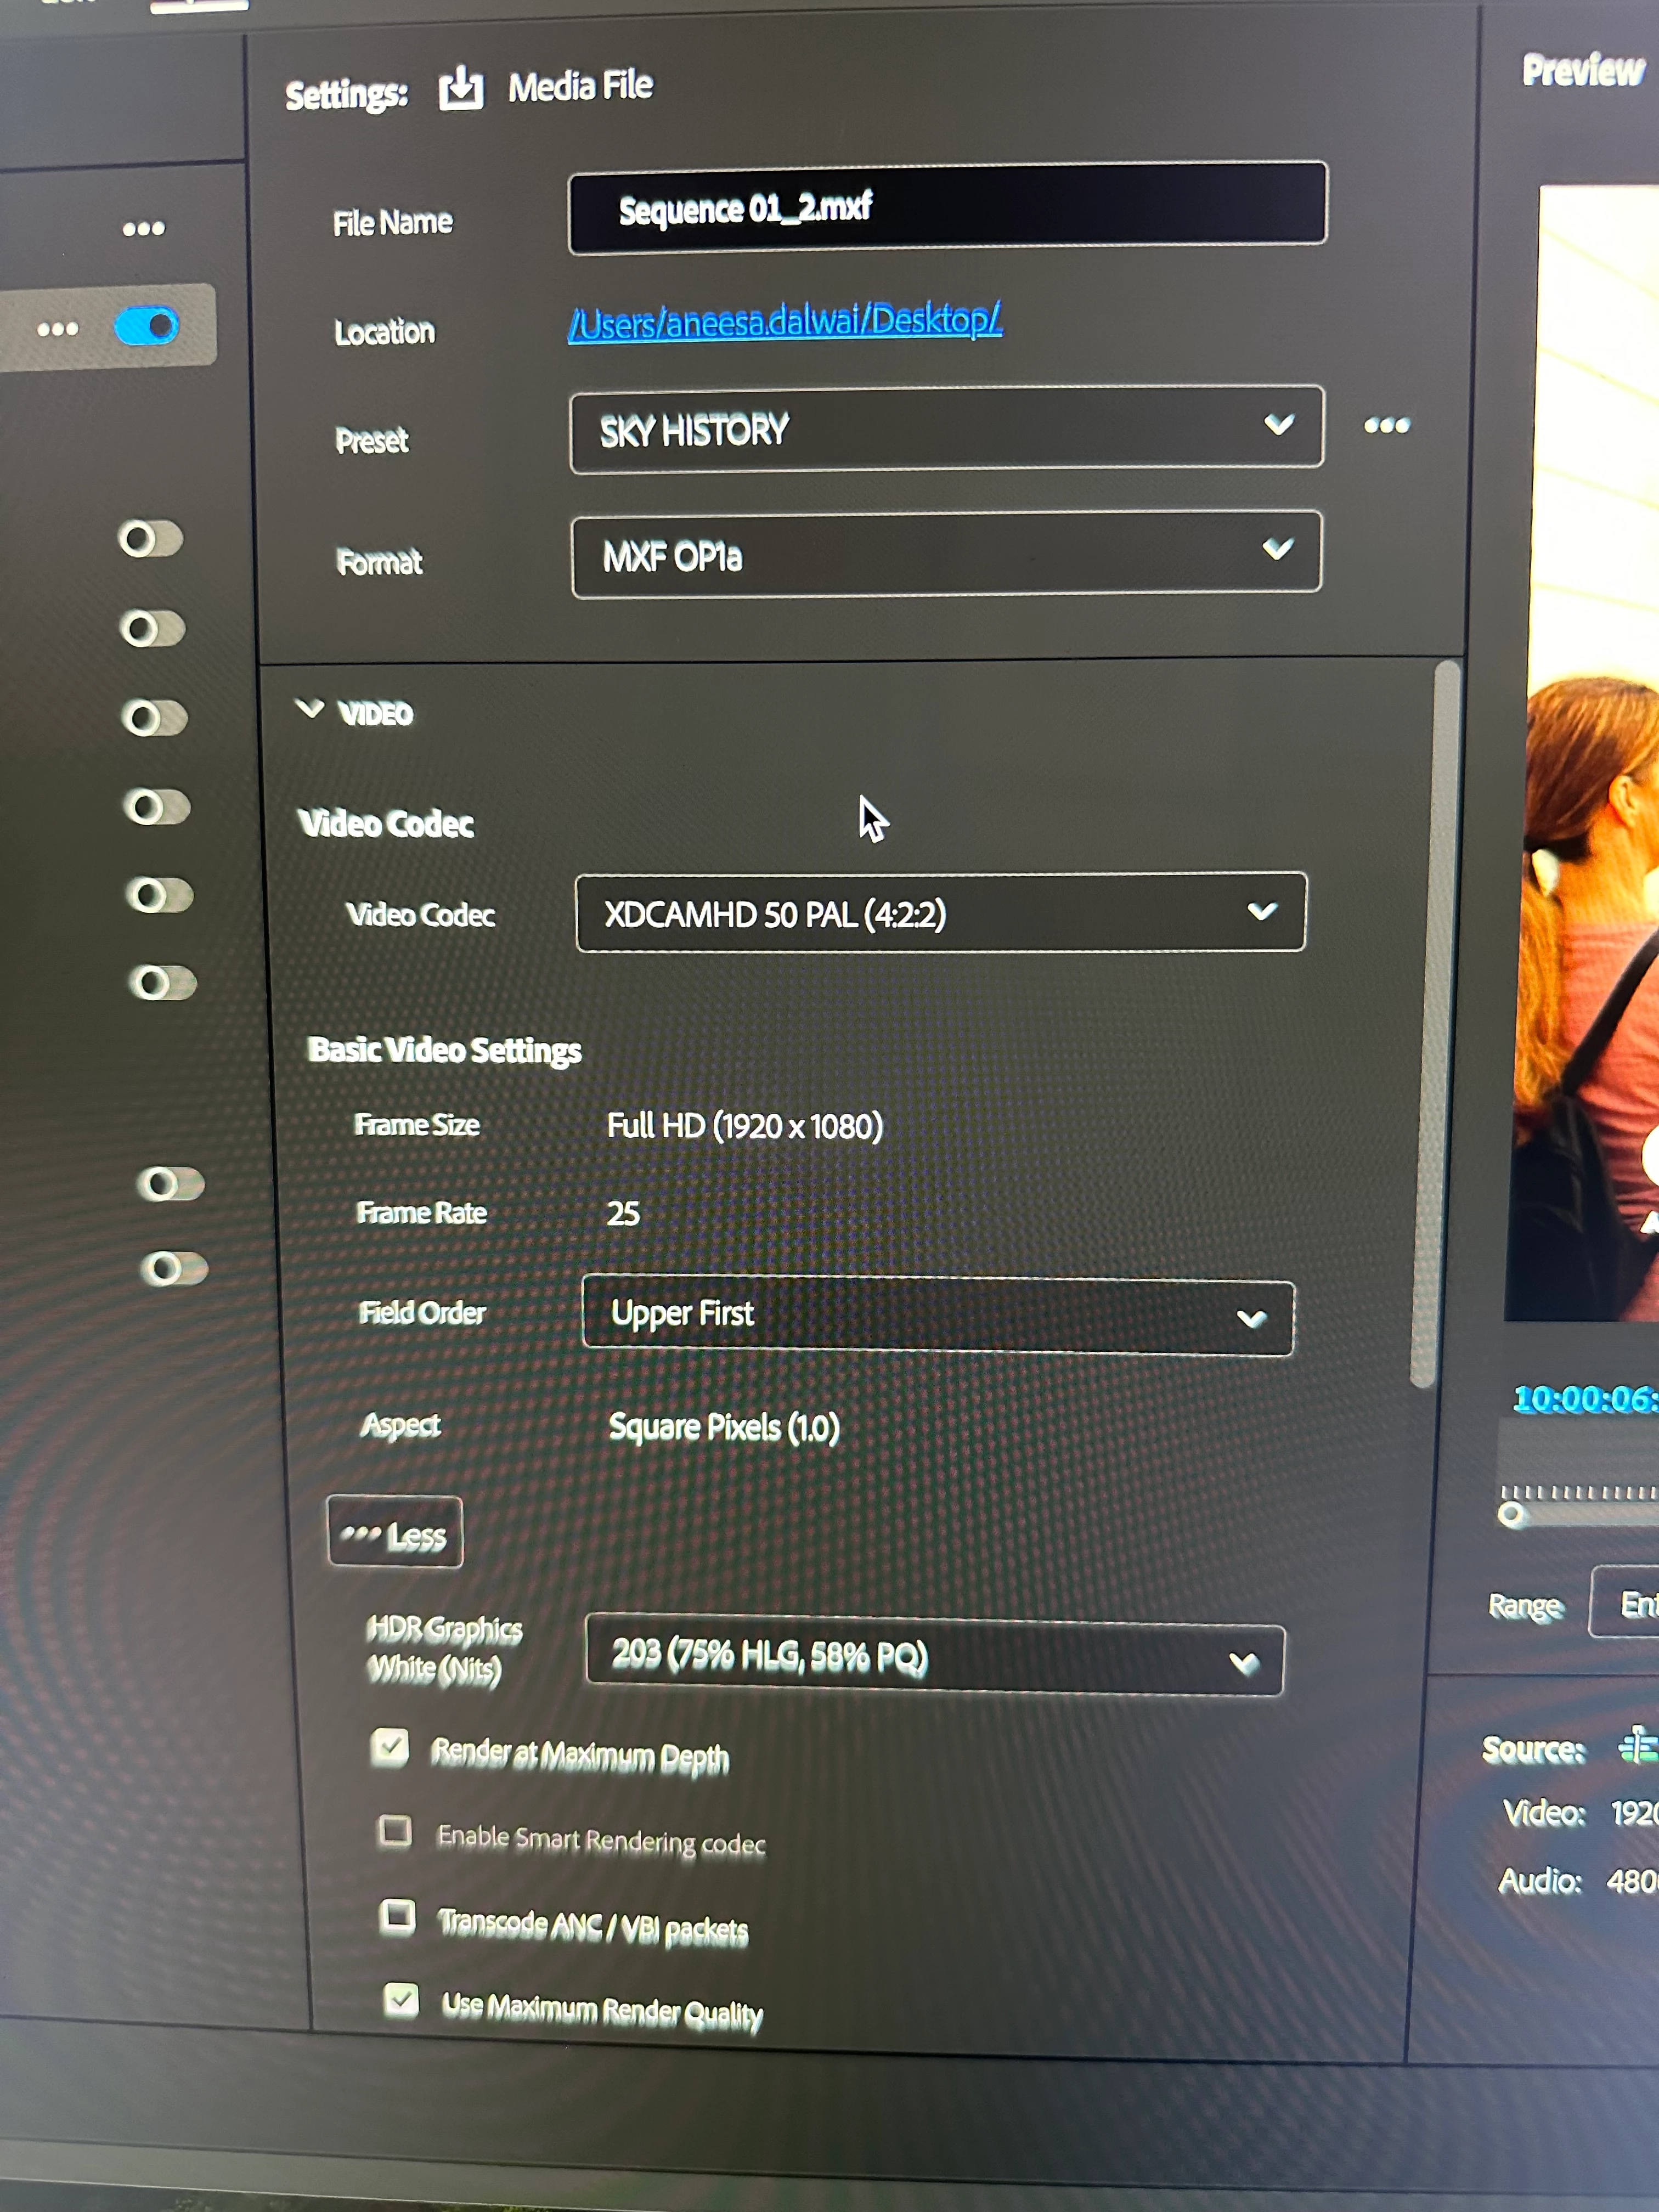Click the preview playhead slider handle
The image size is (1659, 2212).
click(x=1511, y=1514)
